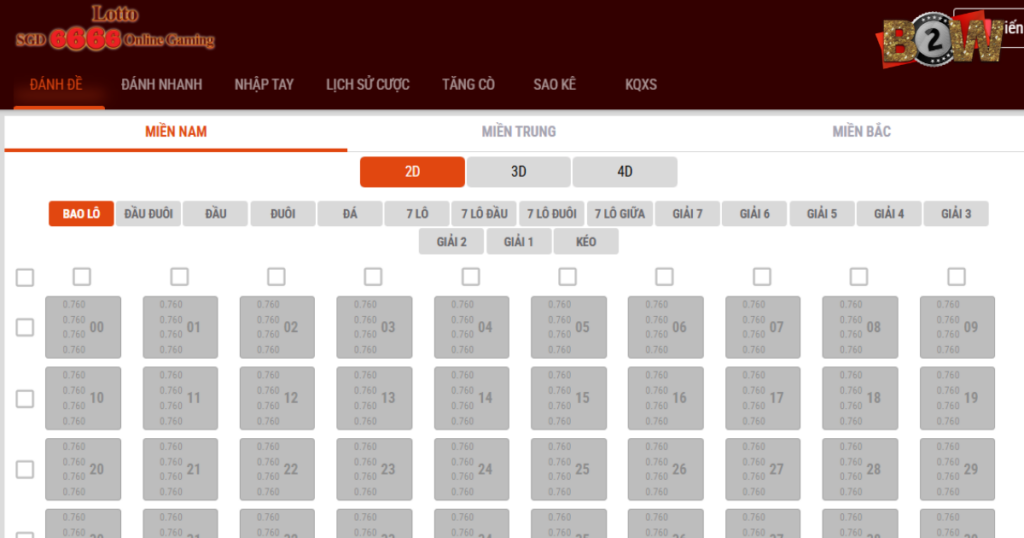Select number tile 15
1024x538 pixels.
(568, 398)
